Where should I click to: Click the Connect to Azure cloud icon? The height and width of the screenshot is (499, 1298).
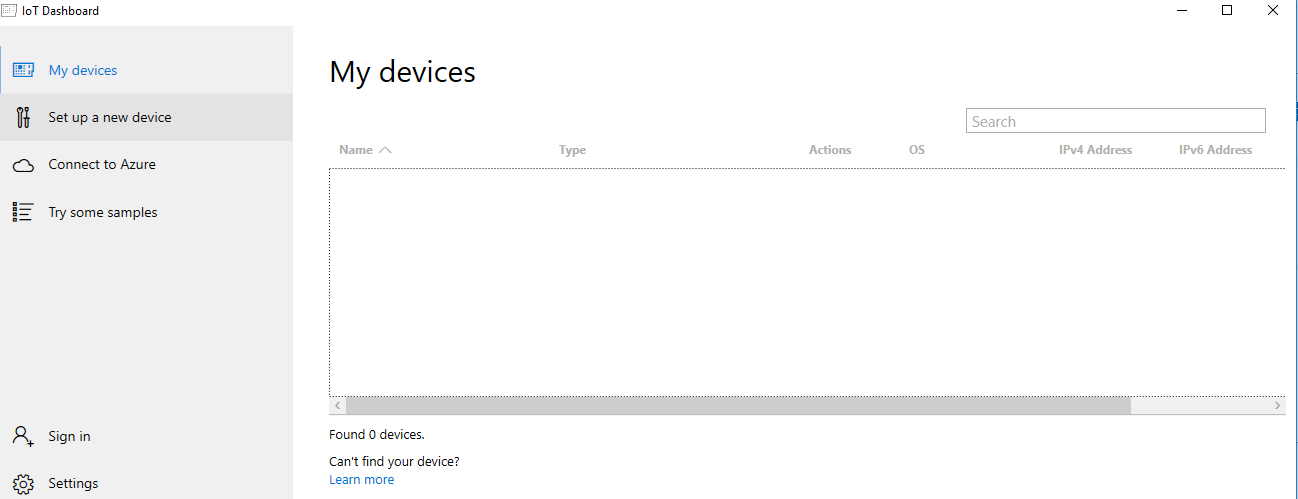(x=23, y=165)
